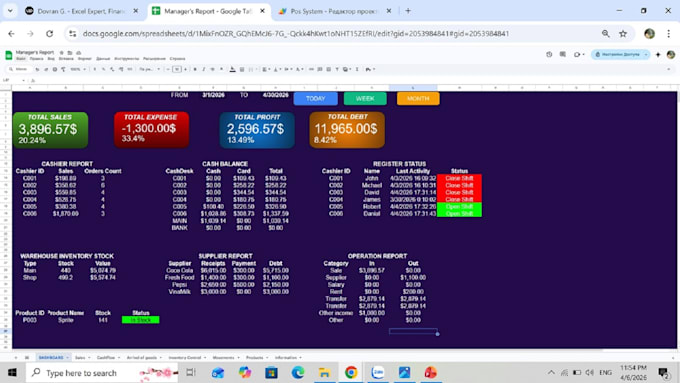Open the comments panel icon
The image size is (680, 383).
point(562,54)
